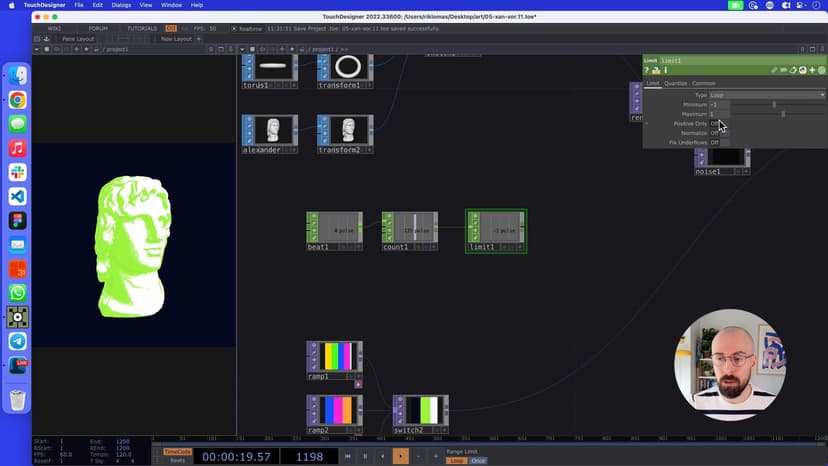Open WhatsApp from the dock
This screenshot has height=466, width=828.
click(18, 293)
